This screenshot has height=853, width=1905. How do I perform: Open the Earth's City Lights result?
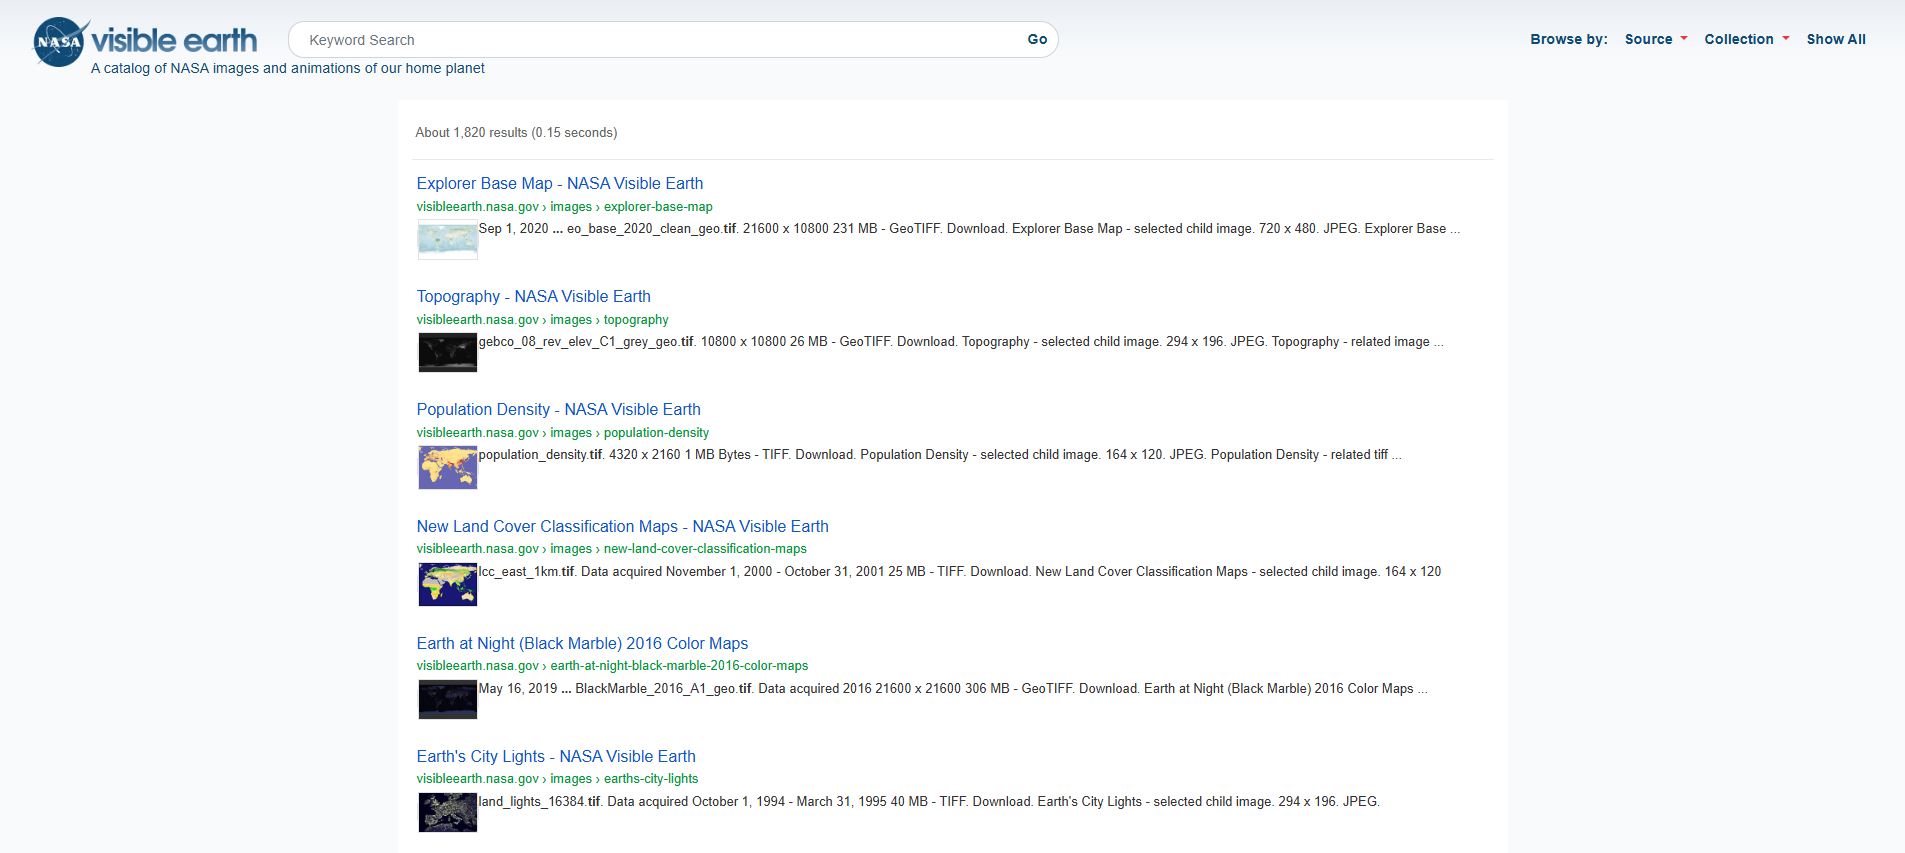tap(555, 756)
